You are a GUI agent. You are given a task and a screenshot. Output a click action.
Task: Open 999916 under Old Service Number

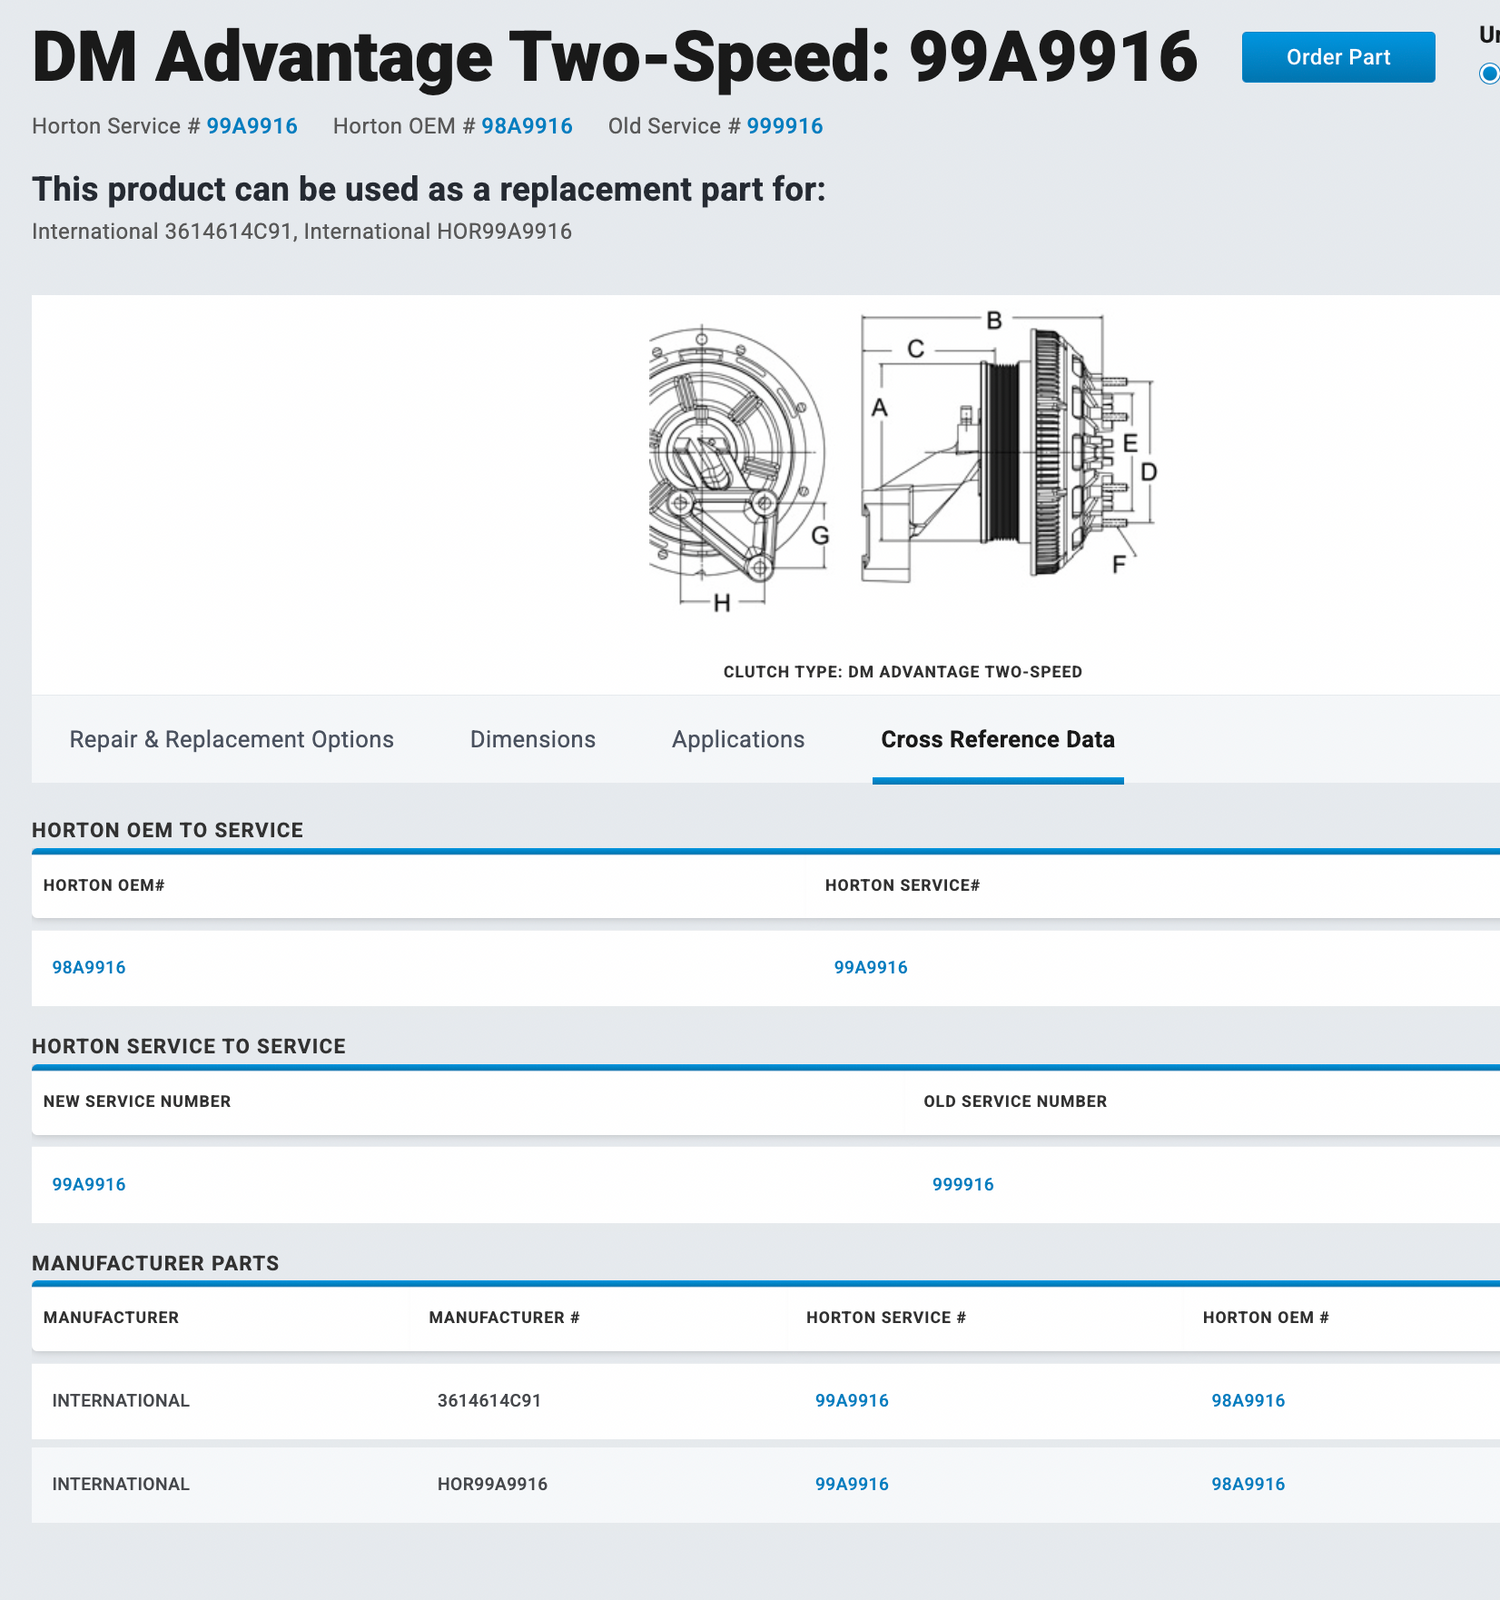coord(962,1184)
